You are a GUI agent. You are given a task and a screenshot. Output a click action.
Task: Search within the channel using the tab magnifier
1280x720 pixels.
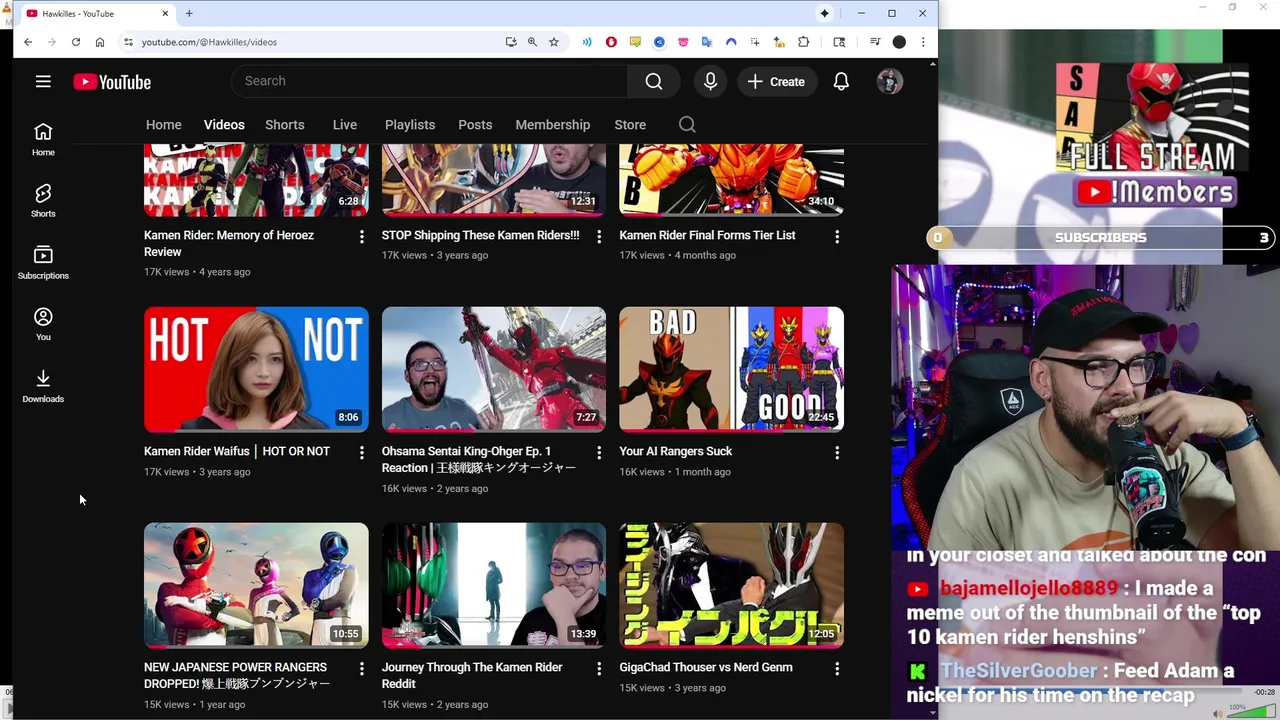tap(687, 124)
